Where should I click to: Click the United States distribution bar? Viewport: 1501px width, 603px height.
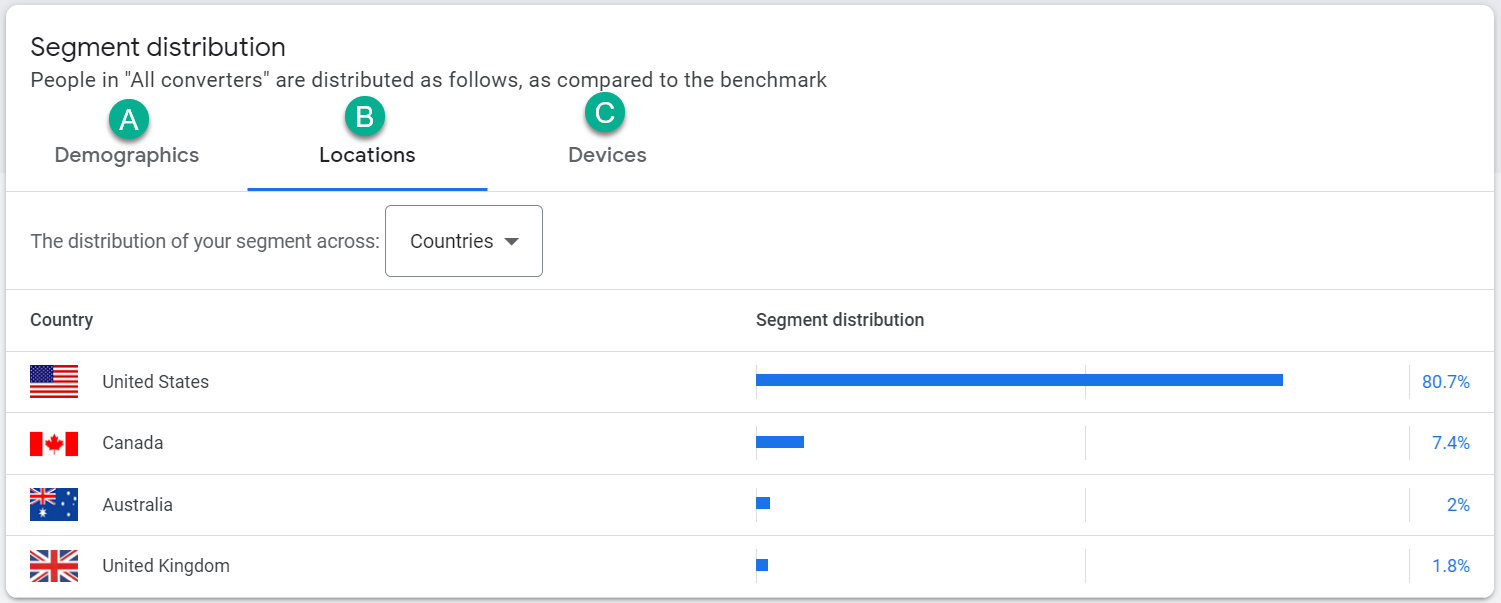pyautogui.click(x=1018, y=380)
